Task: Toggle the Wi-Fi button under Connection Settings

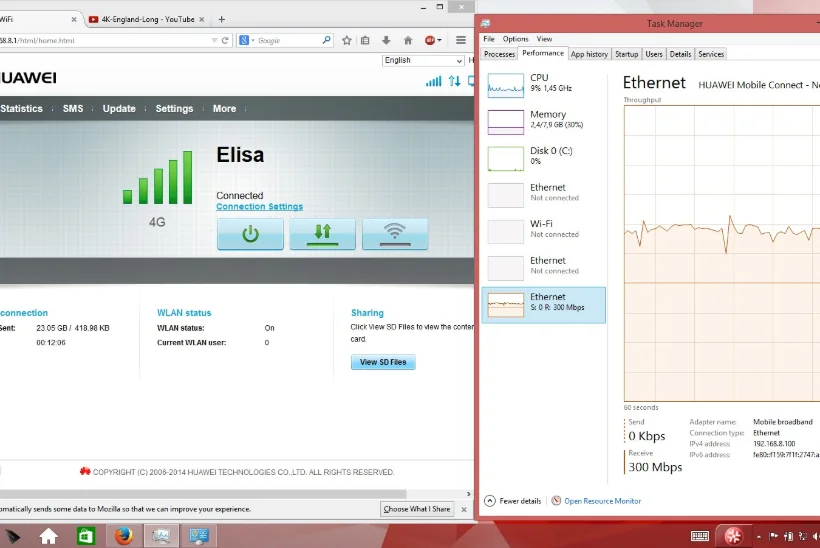Action: (x=395, y=234)
